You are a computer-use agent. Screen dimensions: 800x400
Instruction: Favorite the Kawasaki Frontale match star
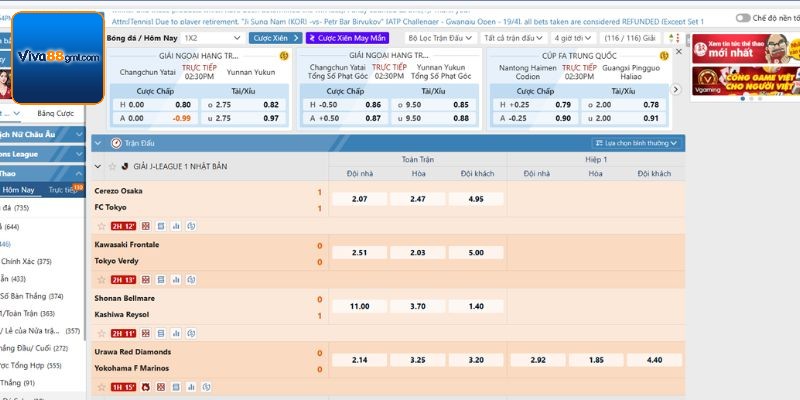(x=102, y=280)
